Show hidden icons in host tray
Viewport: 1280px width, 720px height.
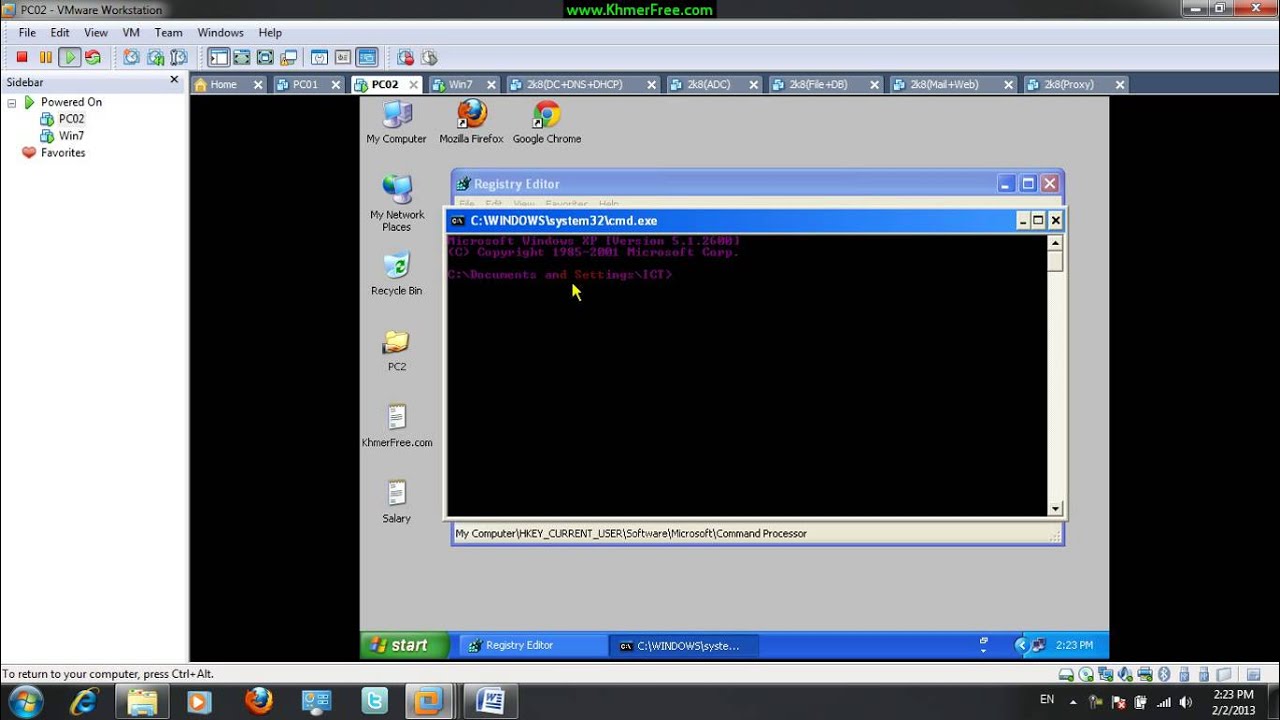click(1074, 701)
